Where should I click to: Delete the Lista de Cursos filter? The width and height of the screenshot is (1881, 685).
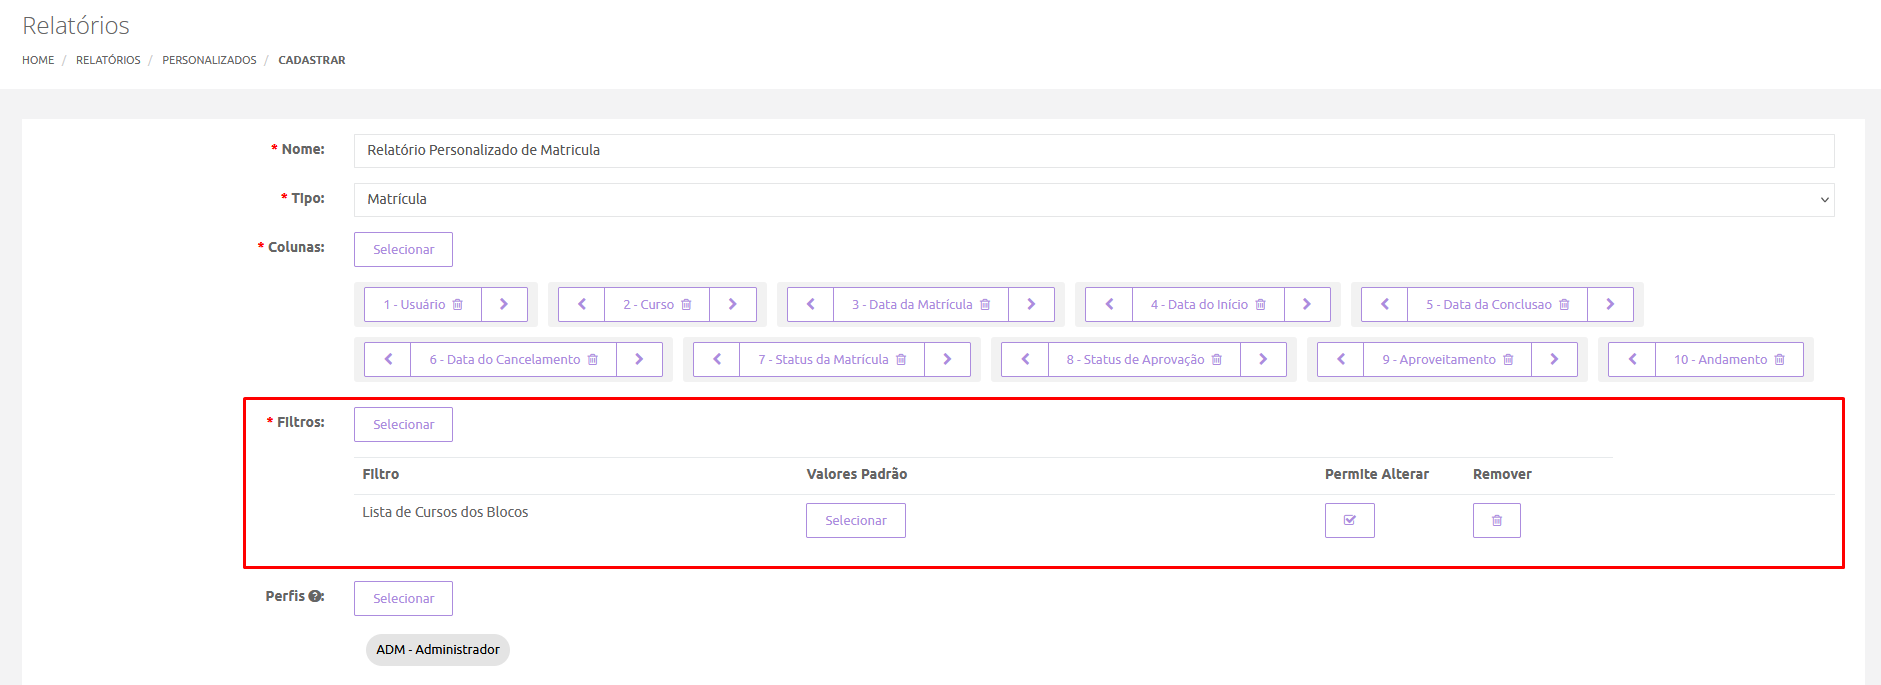[x=1496, y=521]
